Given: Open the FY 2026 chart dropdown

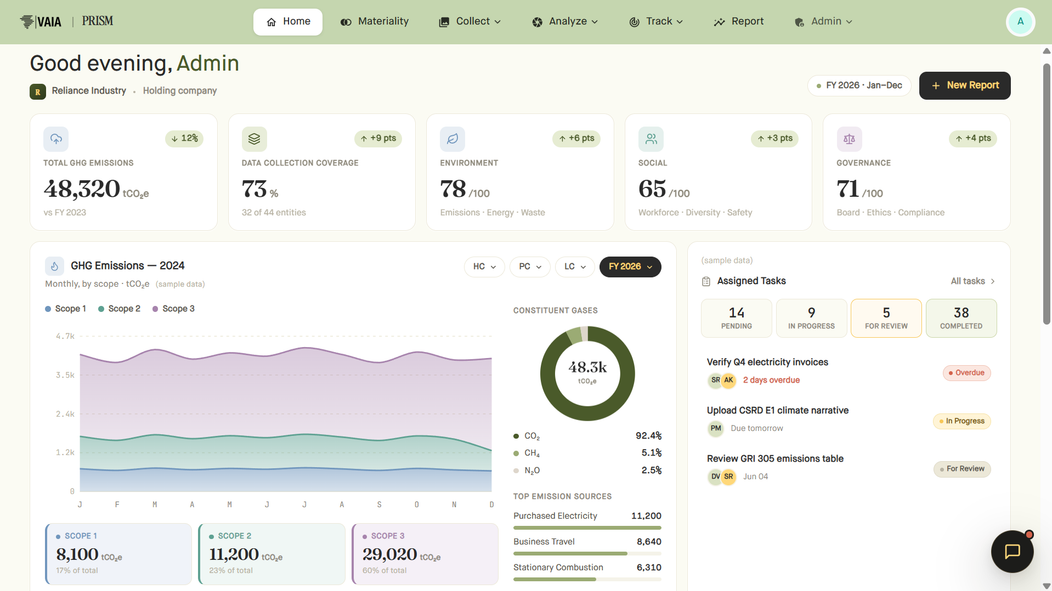Looking at the screenshot, I should pyautogui.click(x=630, y=267).
